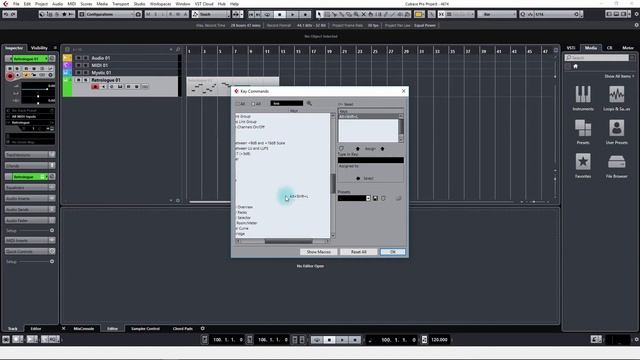
Task: Open User Presets in Media rack
Action: pos(616,131)
